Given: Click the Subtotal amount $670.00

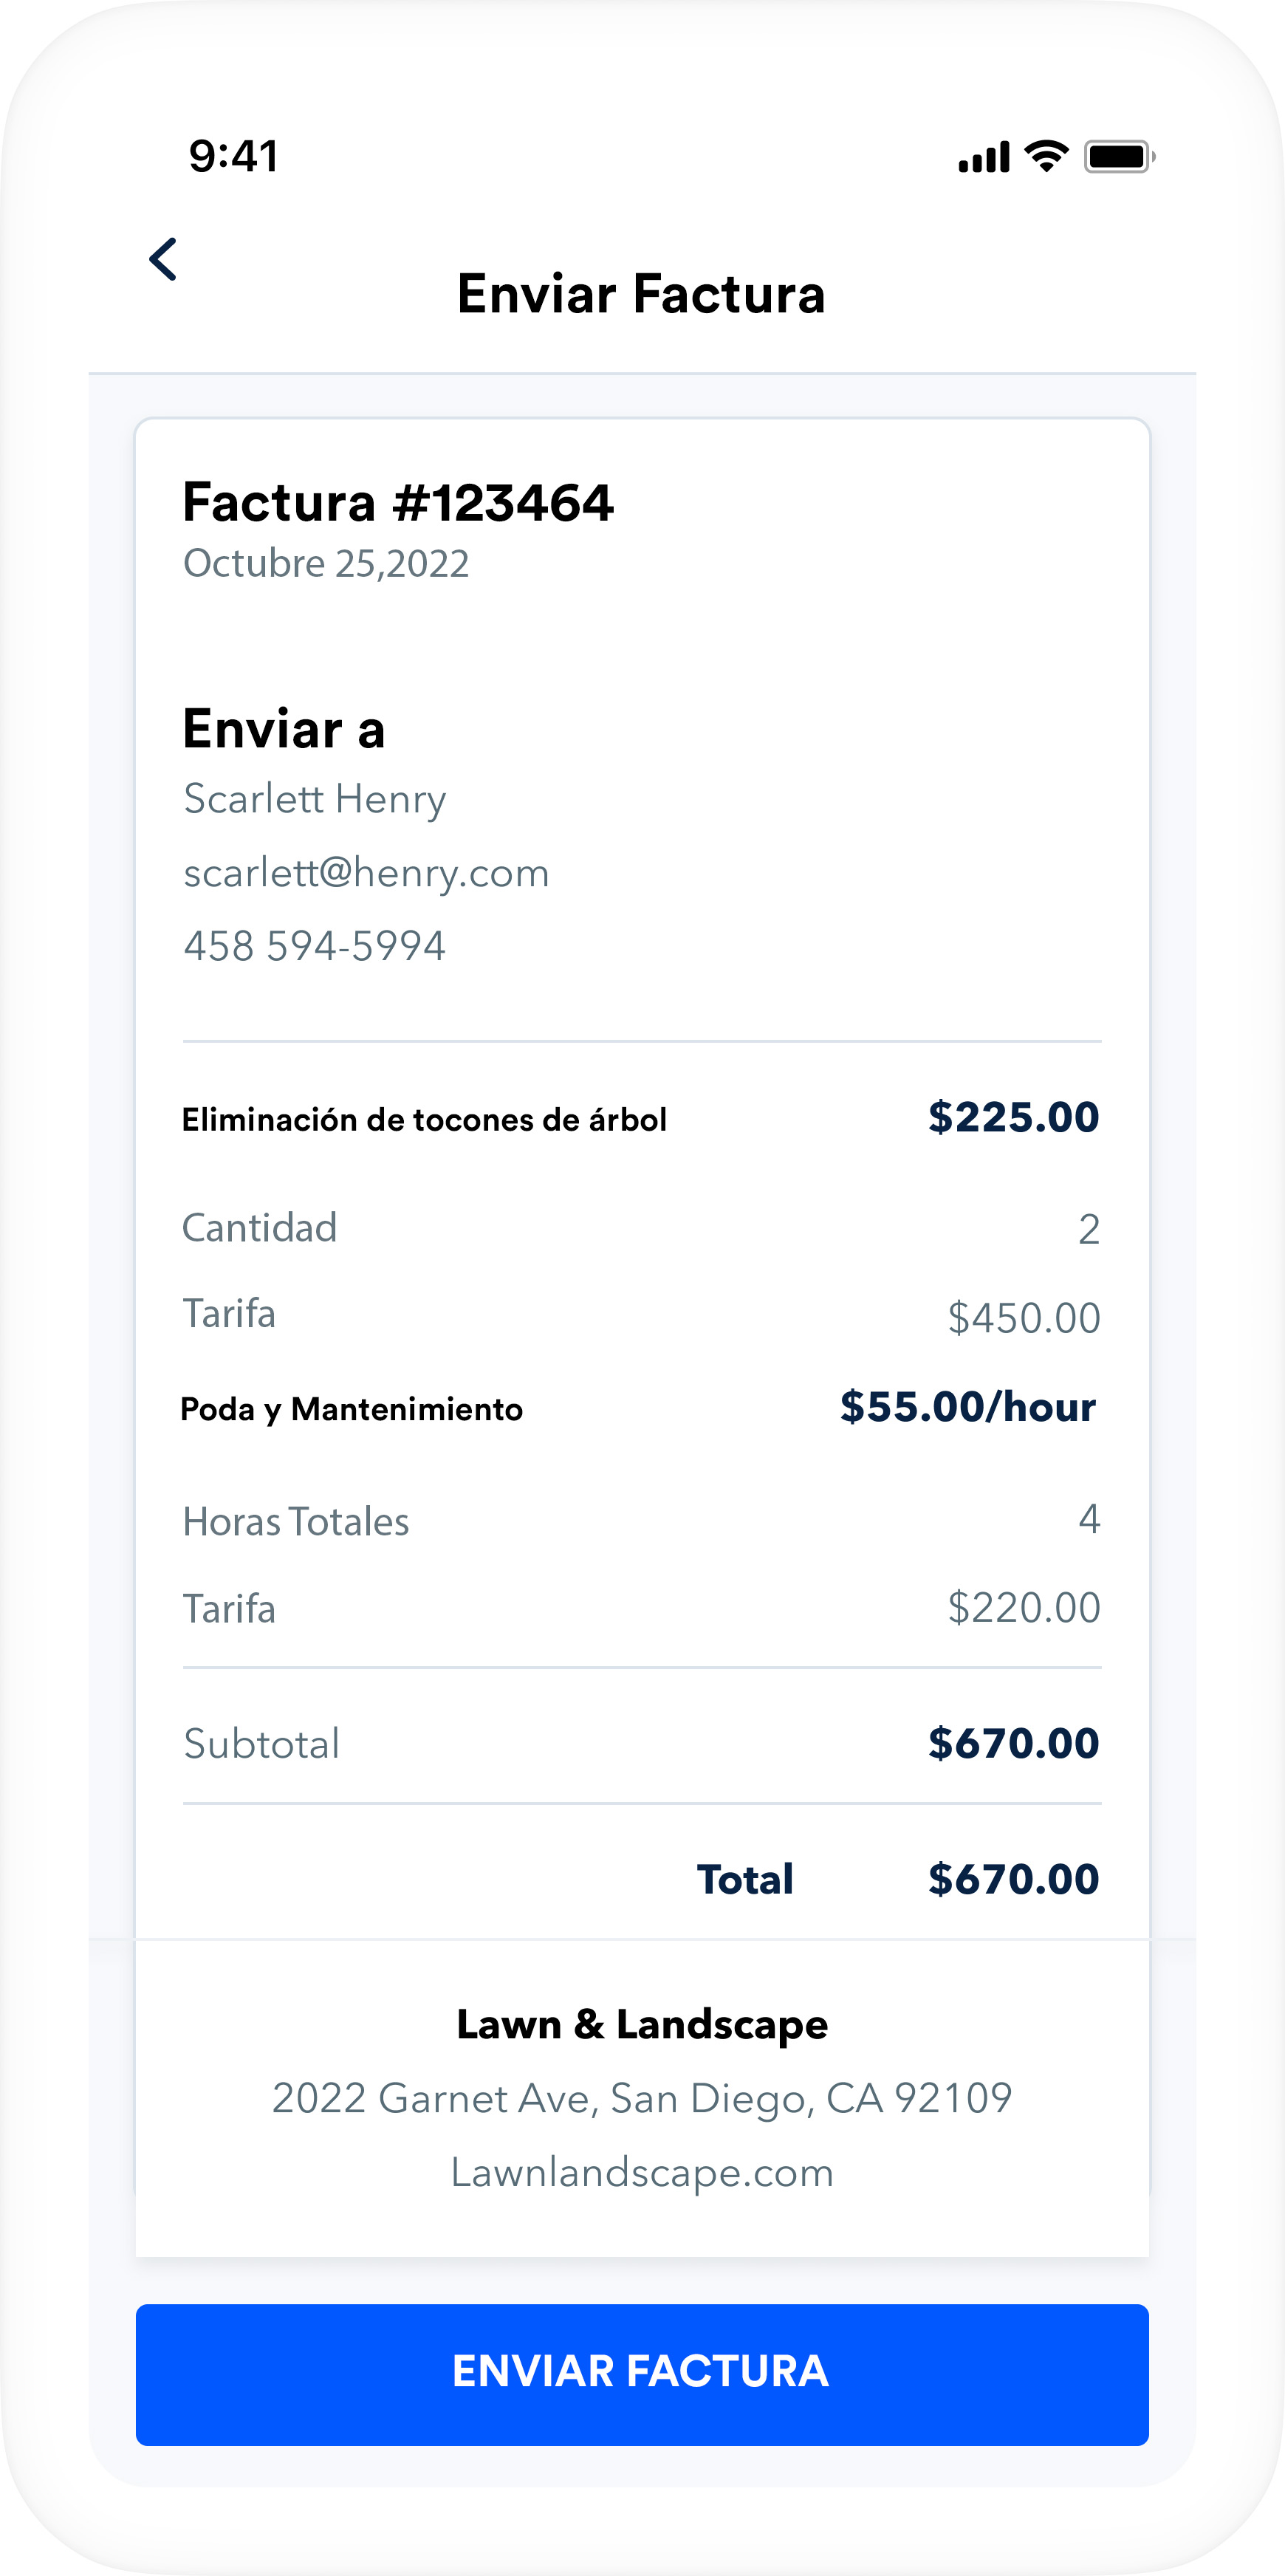Looking at the screenshot, I should click(x=1013, y=1743).
